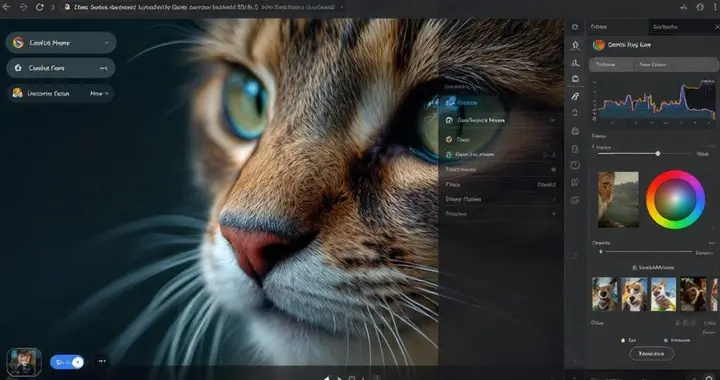Open the portrait thumbnail in the bottom-left corner
Screen dimensions: 720x380
24,362
